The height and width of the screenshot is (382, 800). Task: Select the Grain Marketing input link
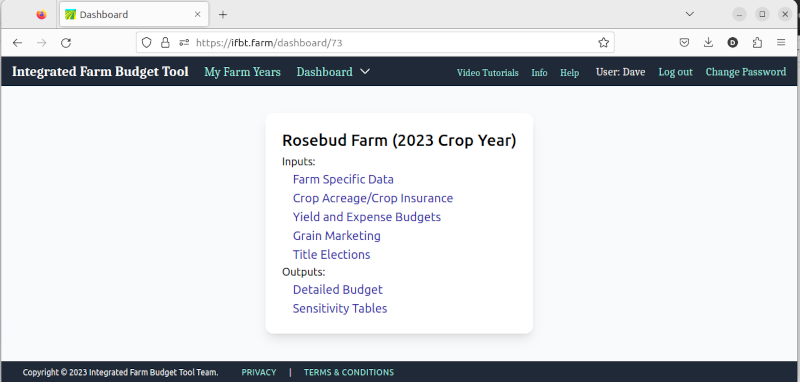pyautogui.click(x=337, y=236)
